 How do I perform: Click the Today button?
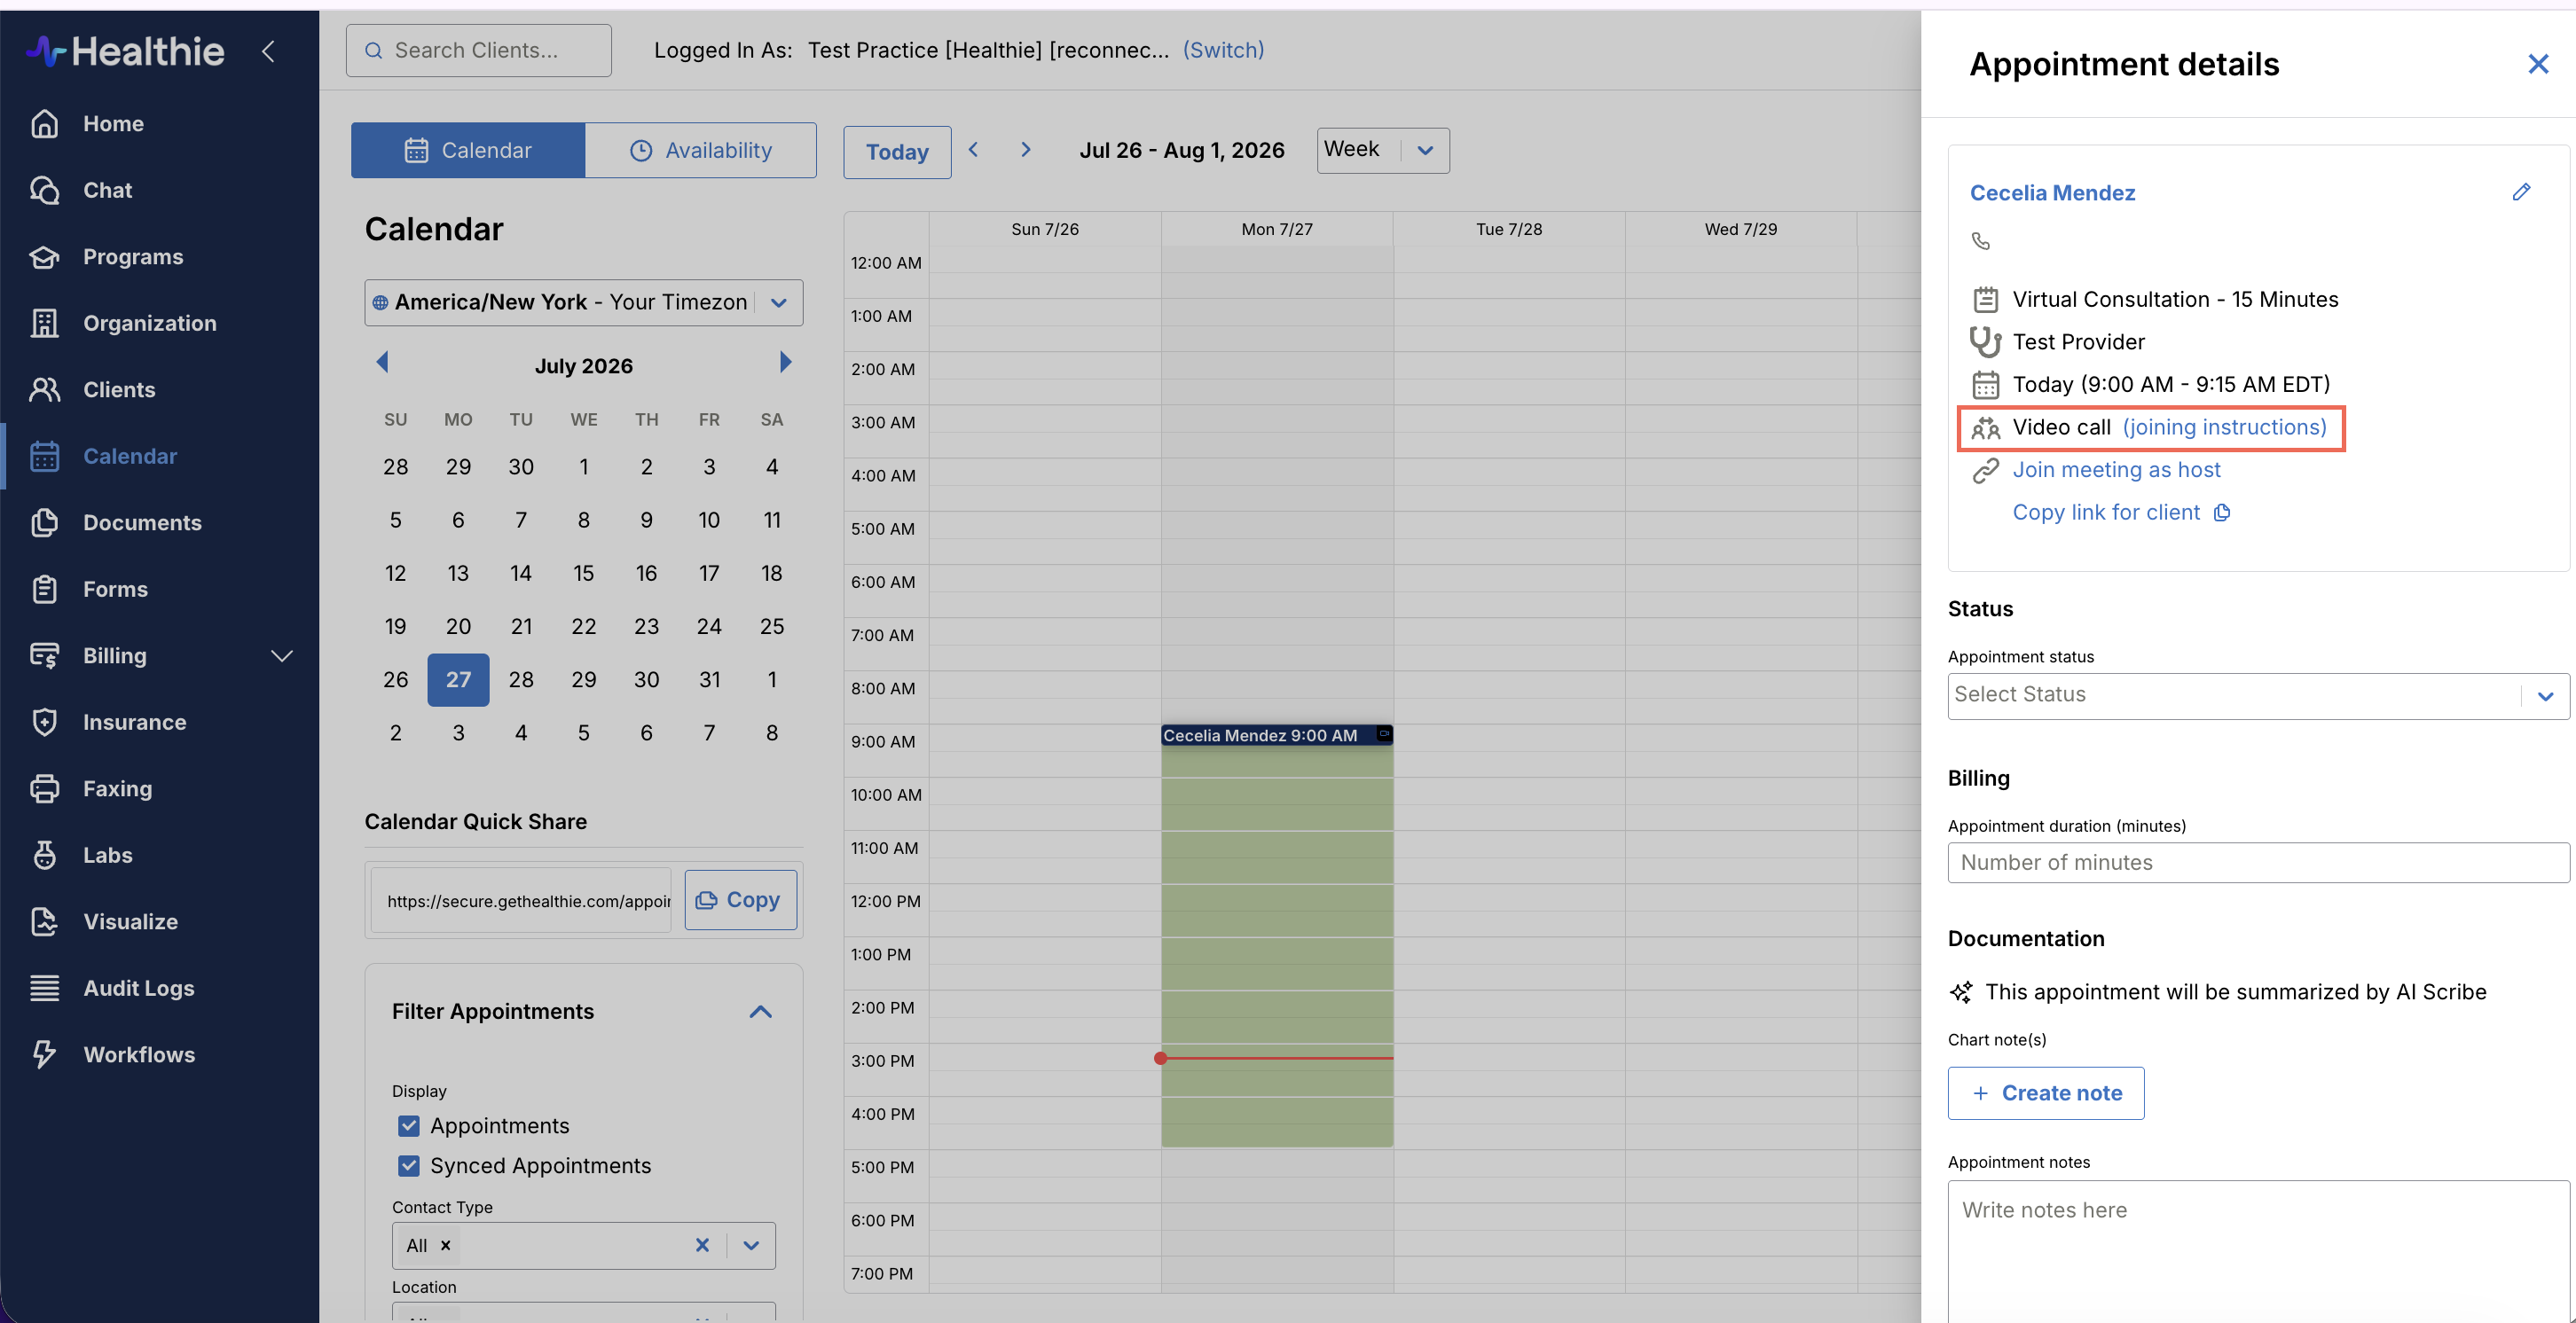(897, 152)
